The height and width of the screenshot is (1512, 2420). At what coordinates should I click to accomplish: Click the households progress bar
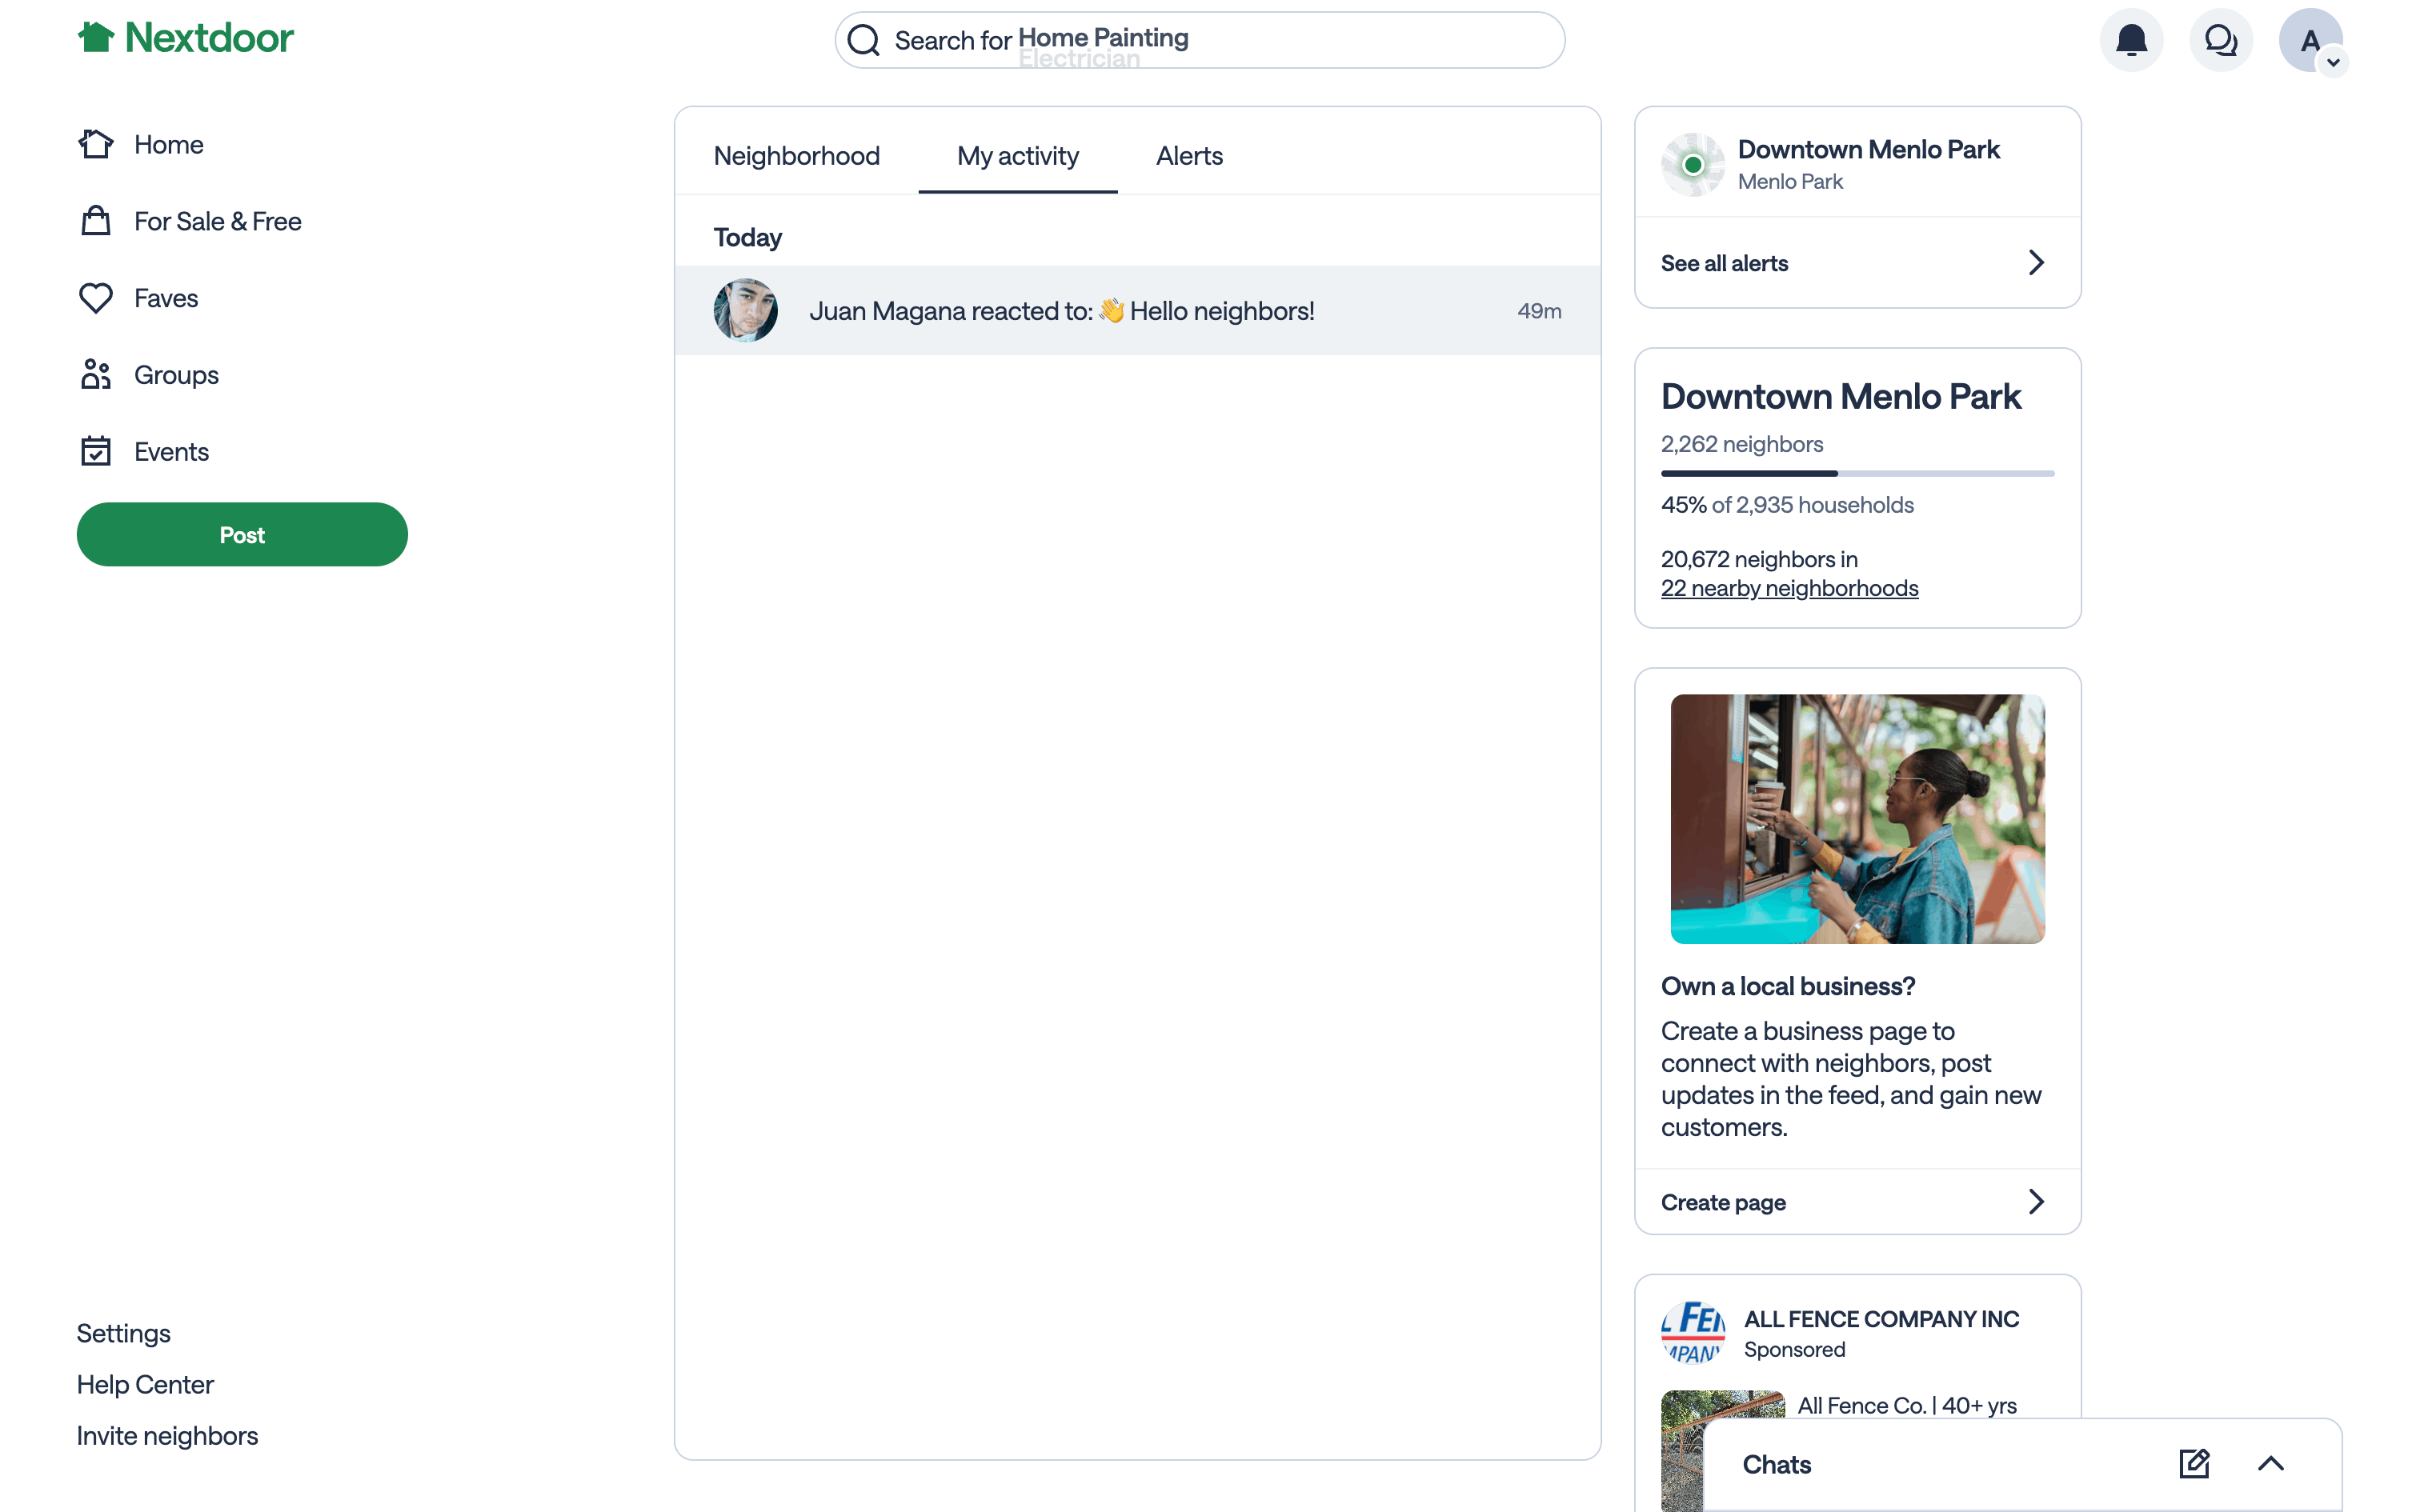[1855, 473]
